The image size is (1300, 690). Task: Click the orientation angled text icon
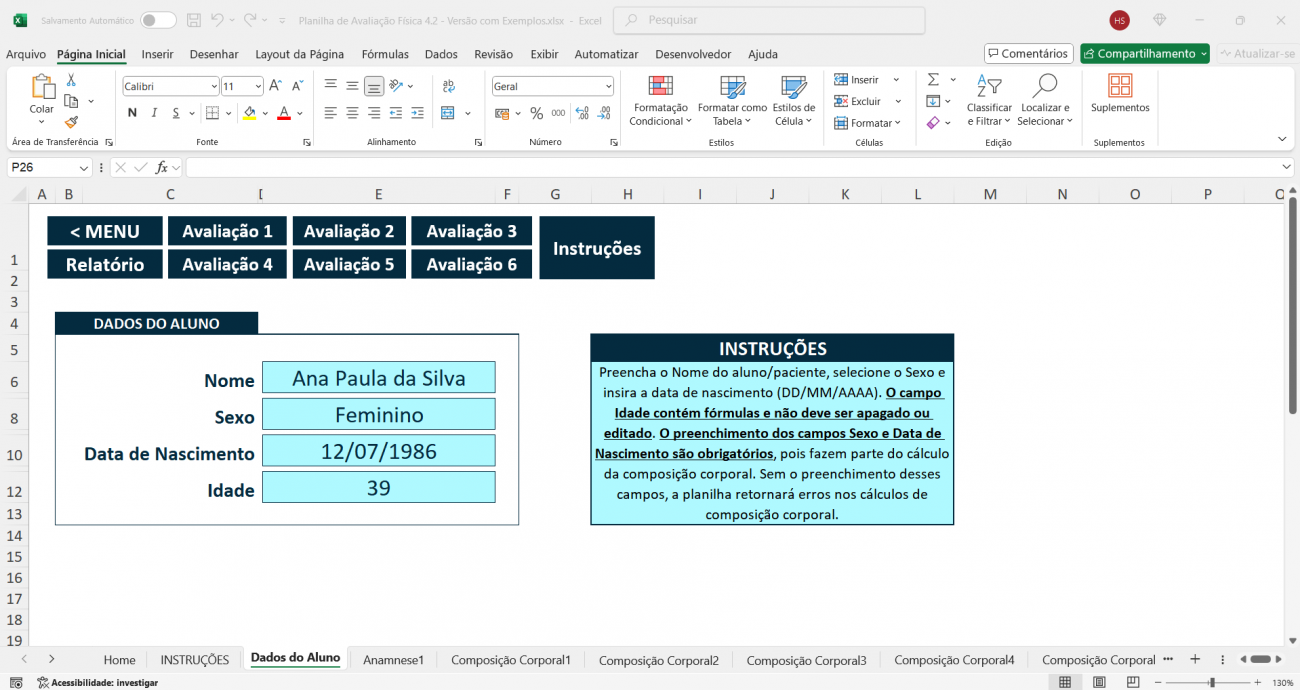[396, 86]
